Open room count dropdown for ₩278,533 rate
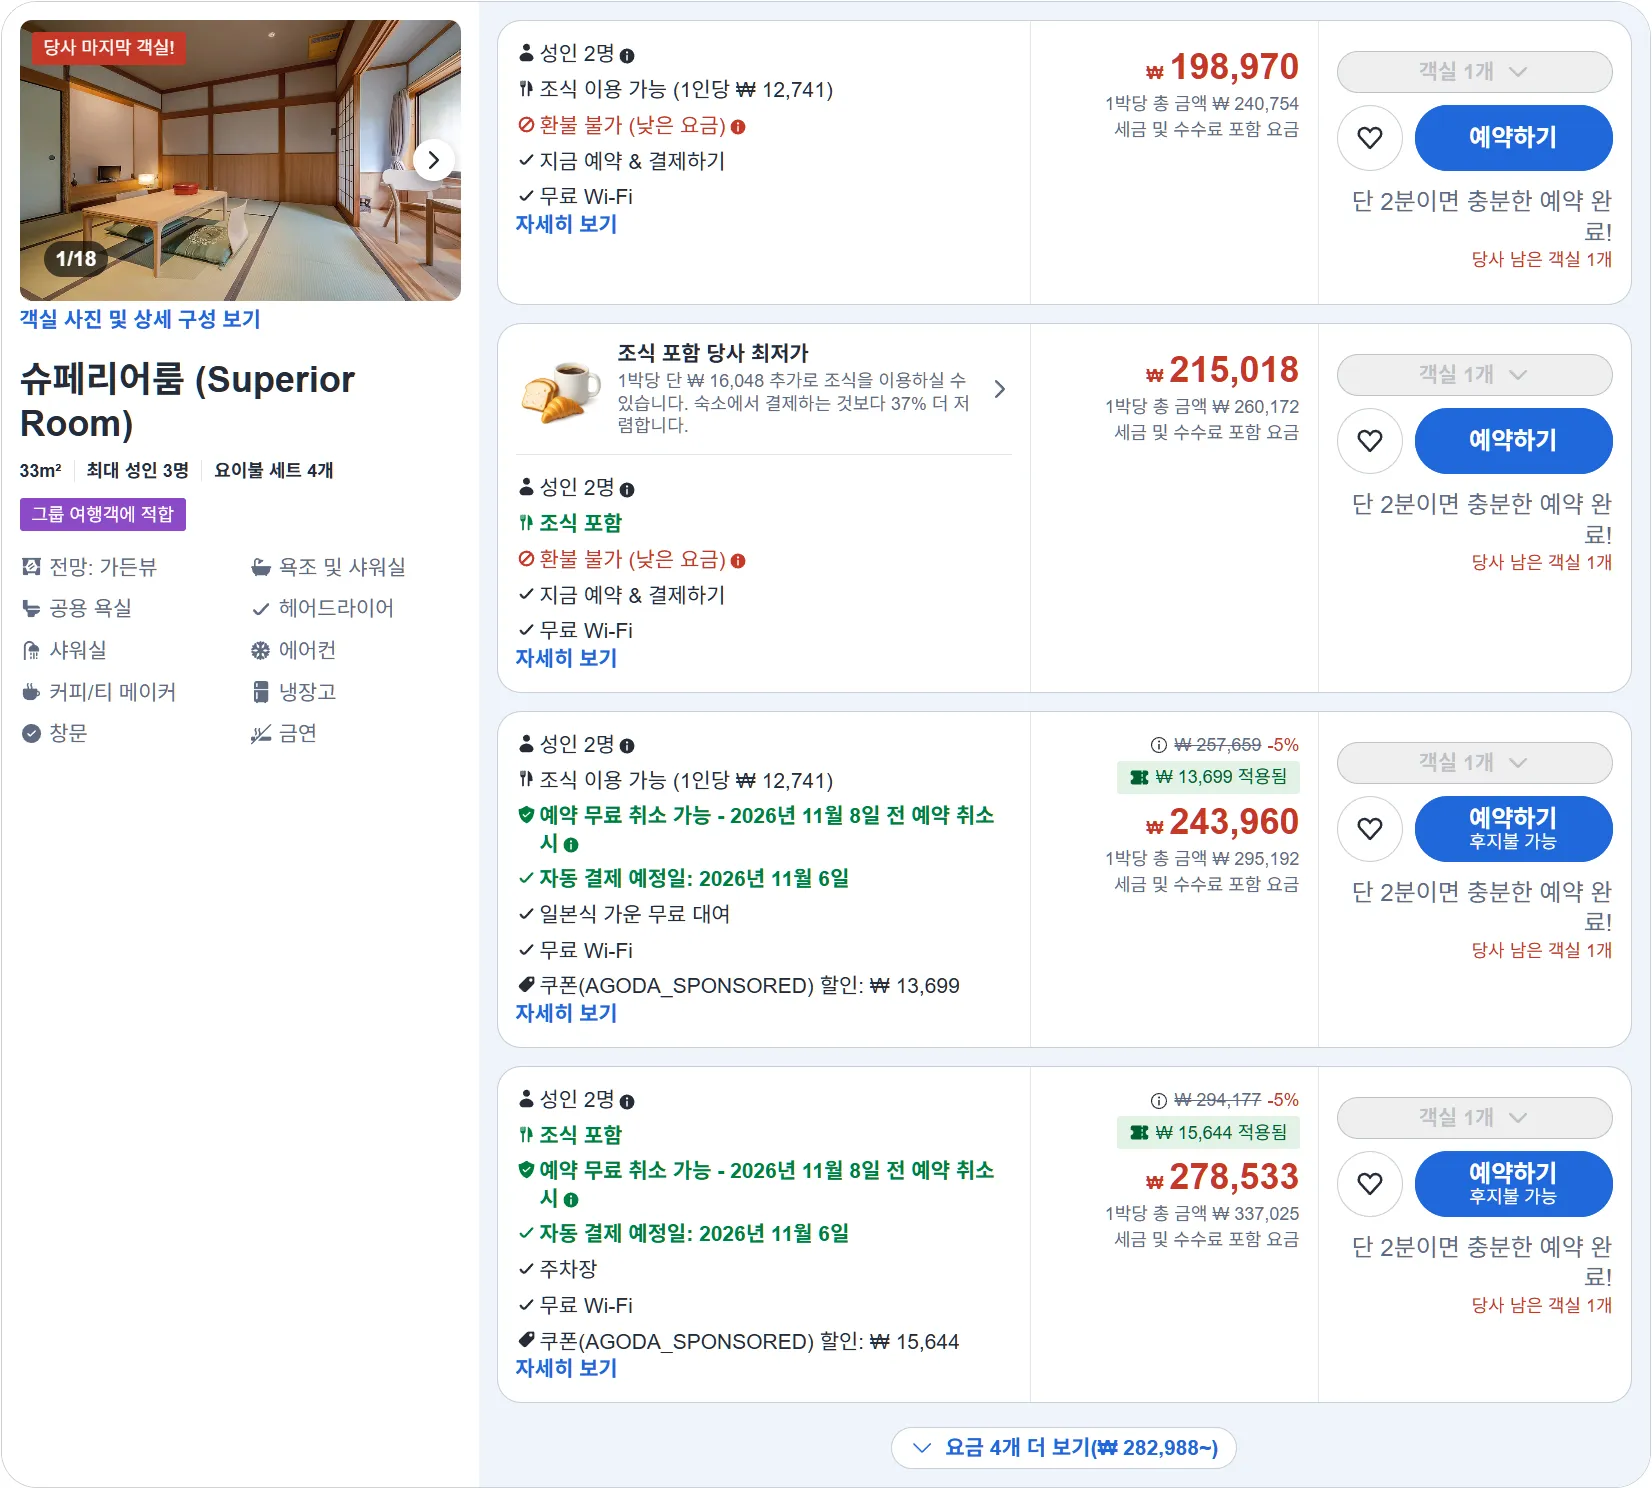The height and width of the screenshot is (1488, 1652). coord(1475,1118)
